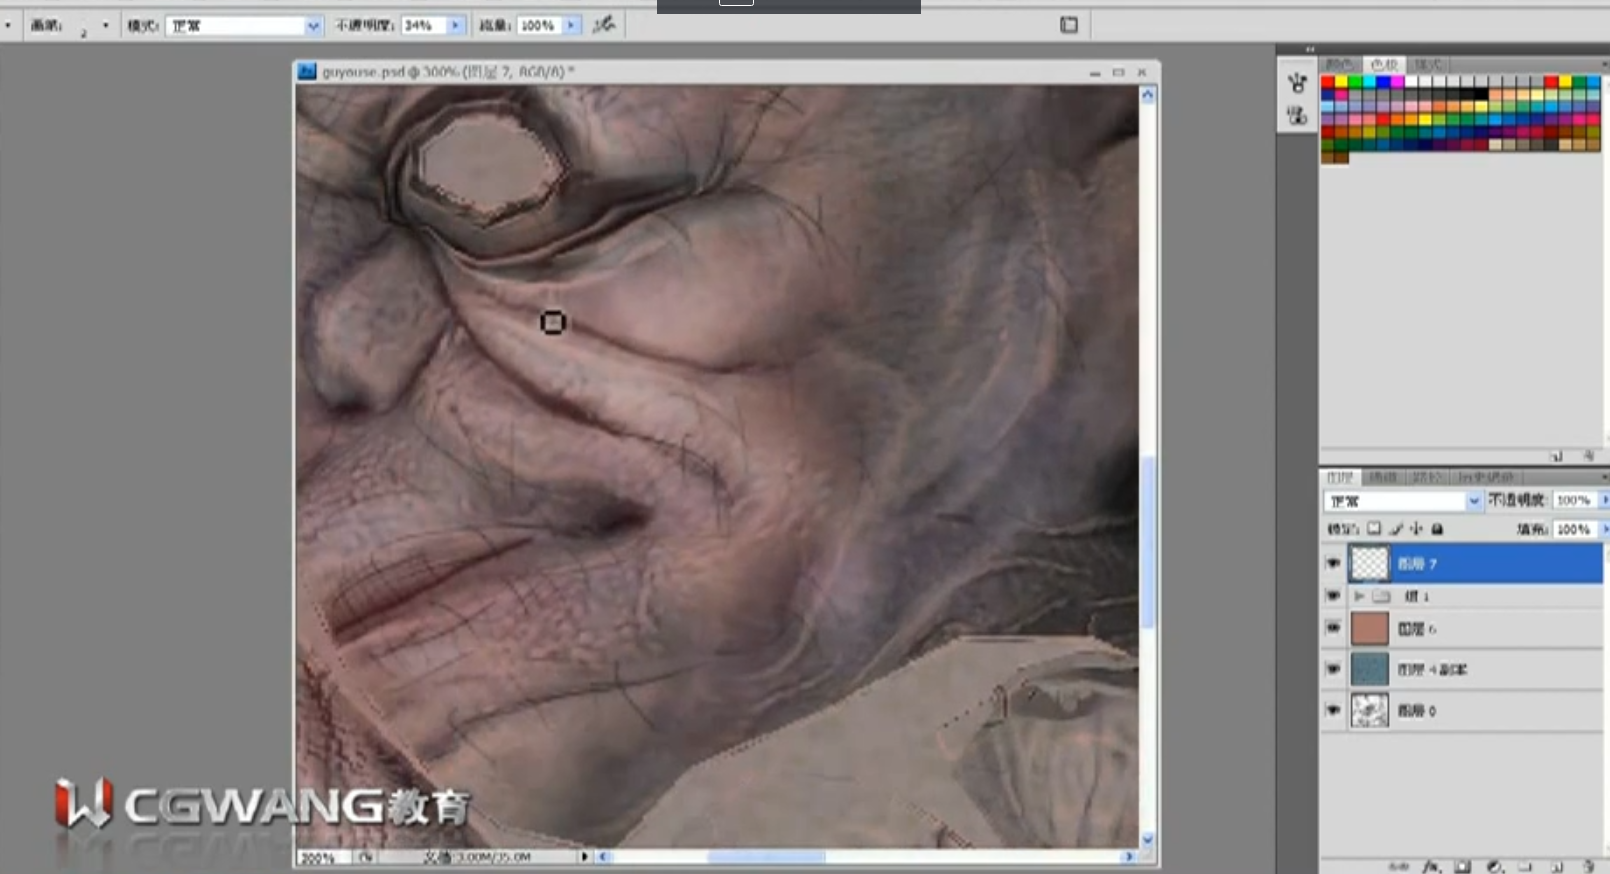
Task: Switch to the Paths tab
Action: click(x=1426, y=477)
